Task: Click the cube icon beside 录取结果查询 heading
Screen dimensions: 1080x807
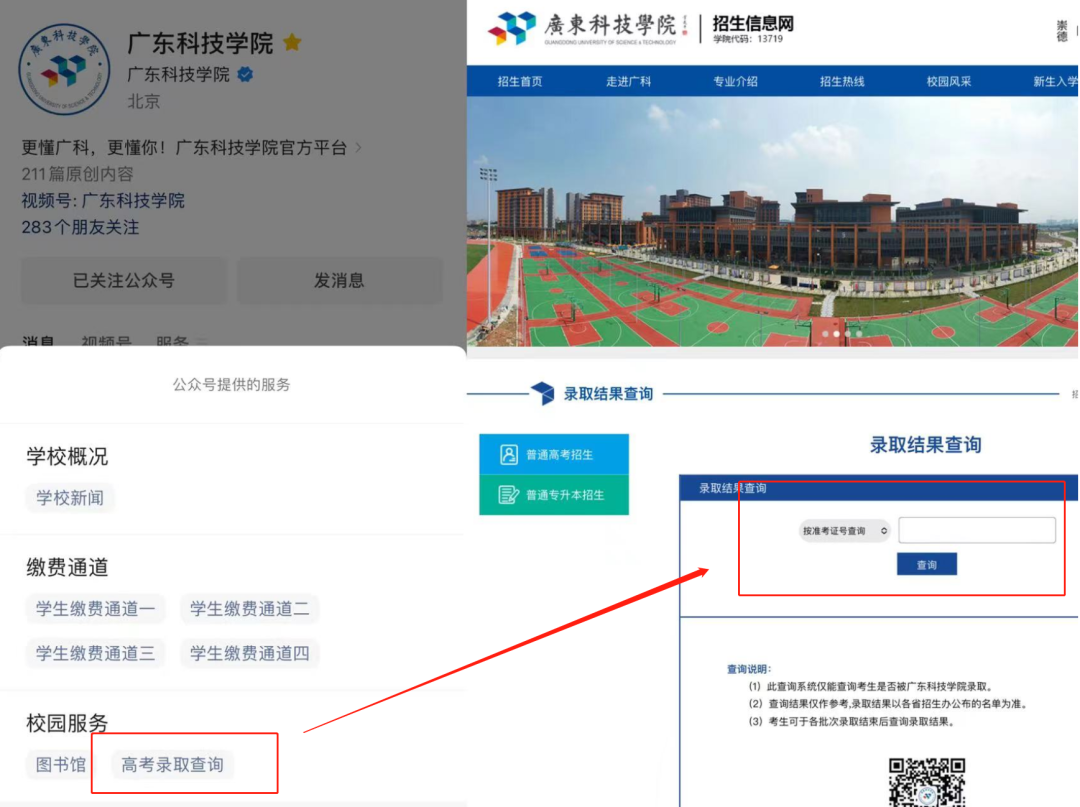Action: [x=543, y=393]
